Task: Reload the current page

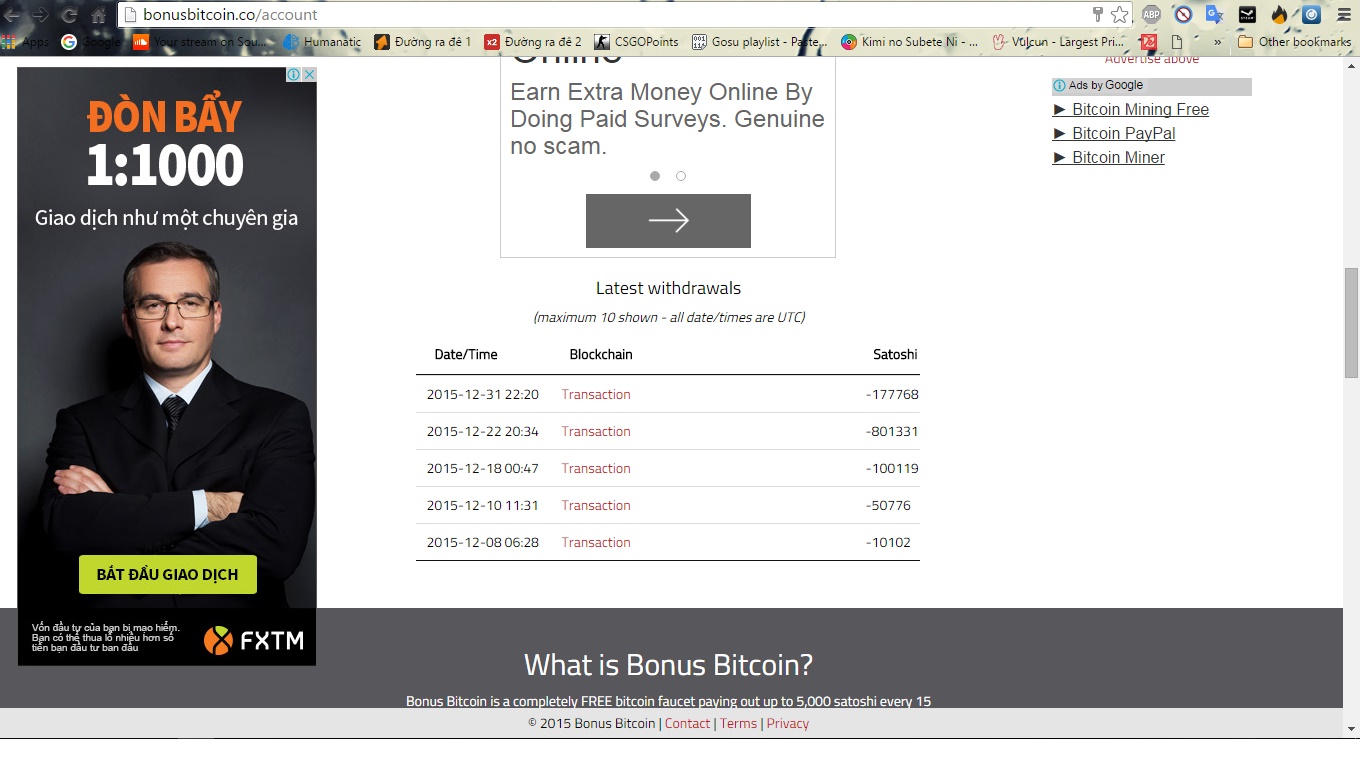Action: click(69, 15)
